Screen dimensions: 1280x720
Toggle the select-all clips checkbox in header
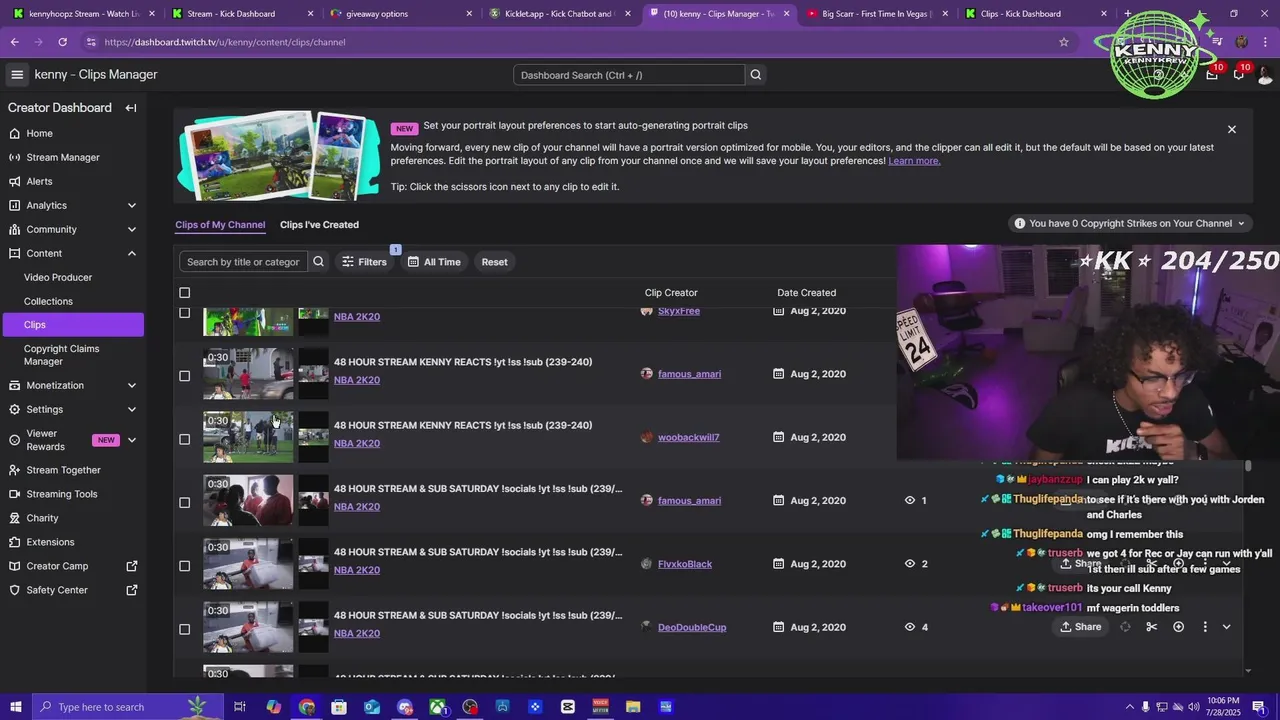click(x=184, y=293)
